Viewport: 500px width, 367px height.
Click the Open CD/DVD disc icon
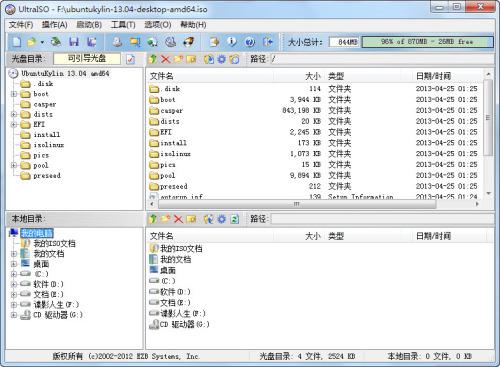tap(56, 42)
